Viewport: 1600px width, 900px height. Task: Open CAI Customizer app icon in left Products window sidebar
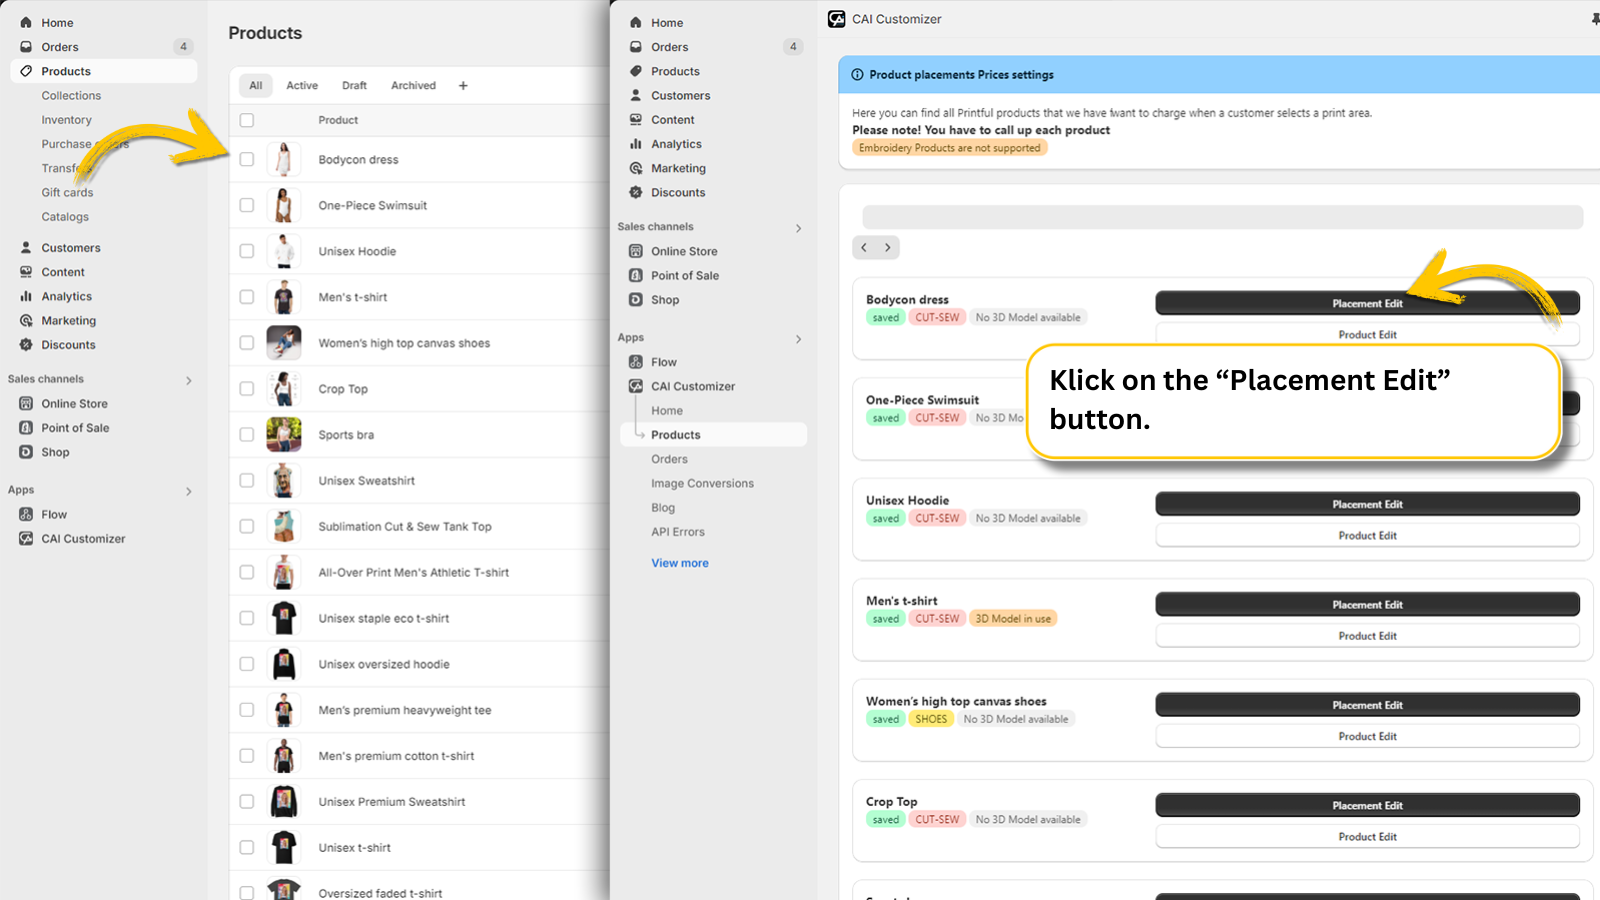pyautogui.click(x=26, y=539)
